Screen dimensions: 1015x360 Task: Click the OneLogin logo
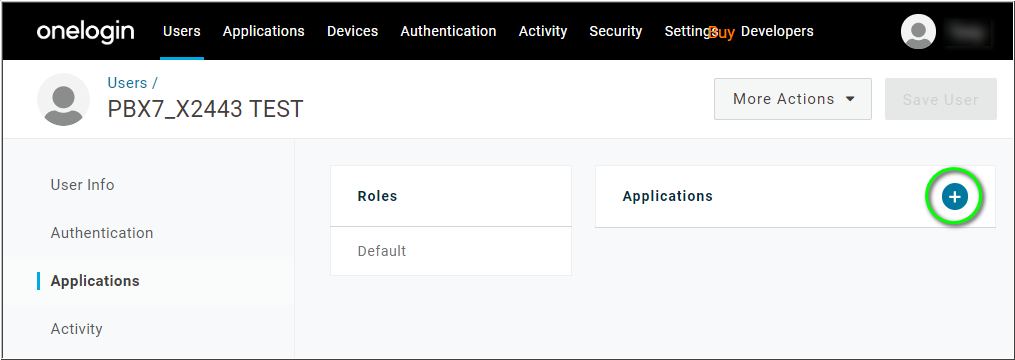click(x=85, y=31)
